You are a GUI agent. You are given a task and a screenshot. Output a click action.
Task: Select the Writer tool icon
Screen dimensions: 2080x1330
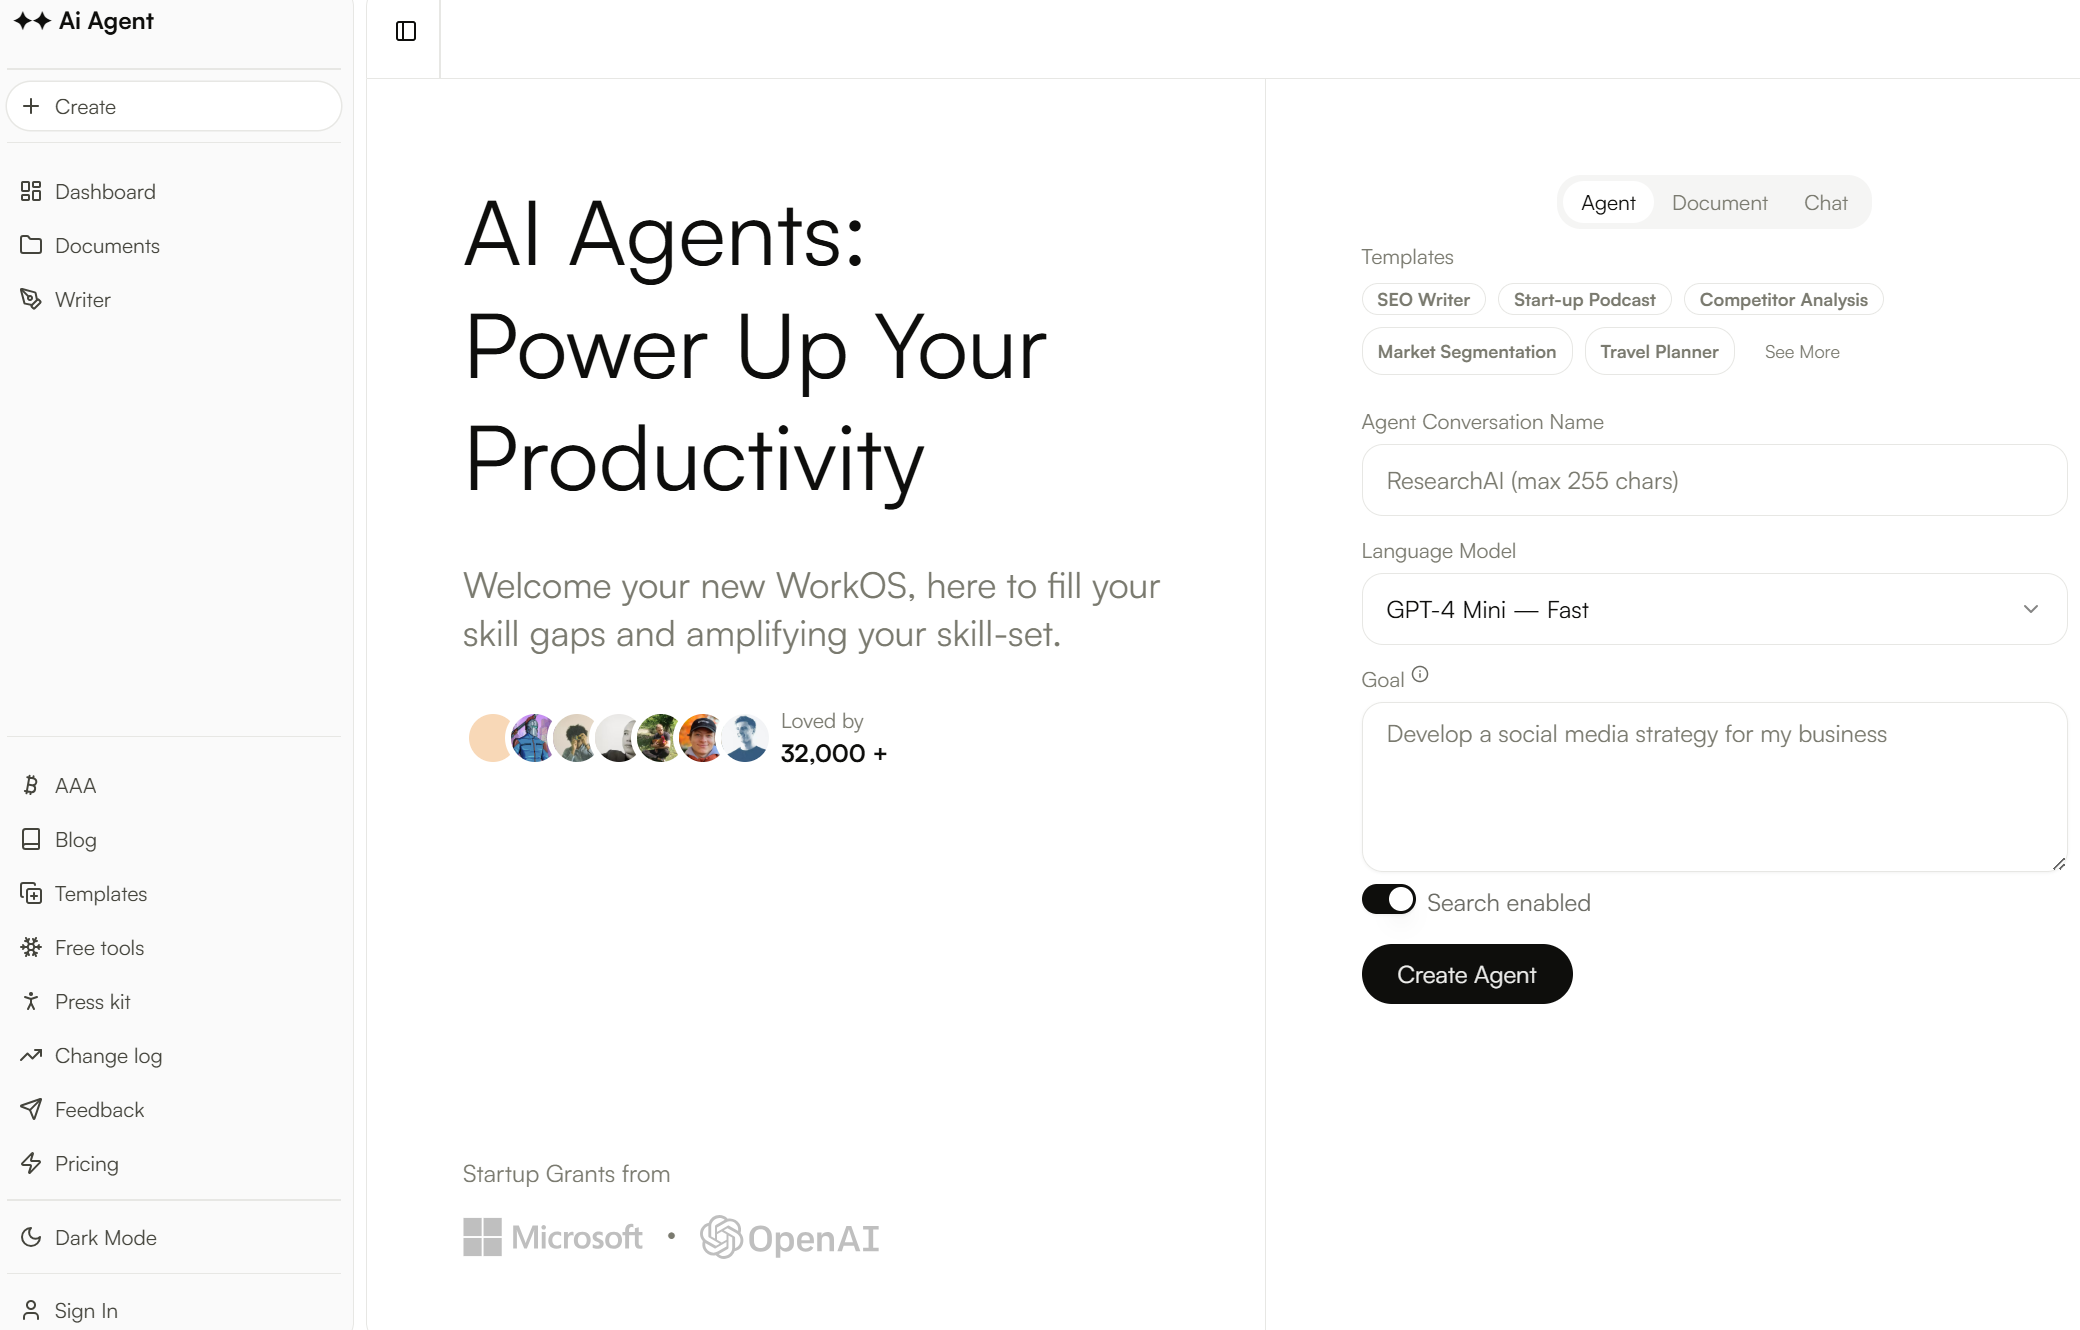(32, 300)
